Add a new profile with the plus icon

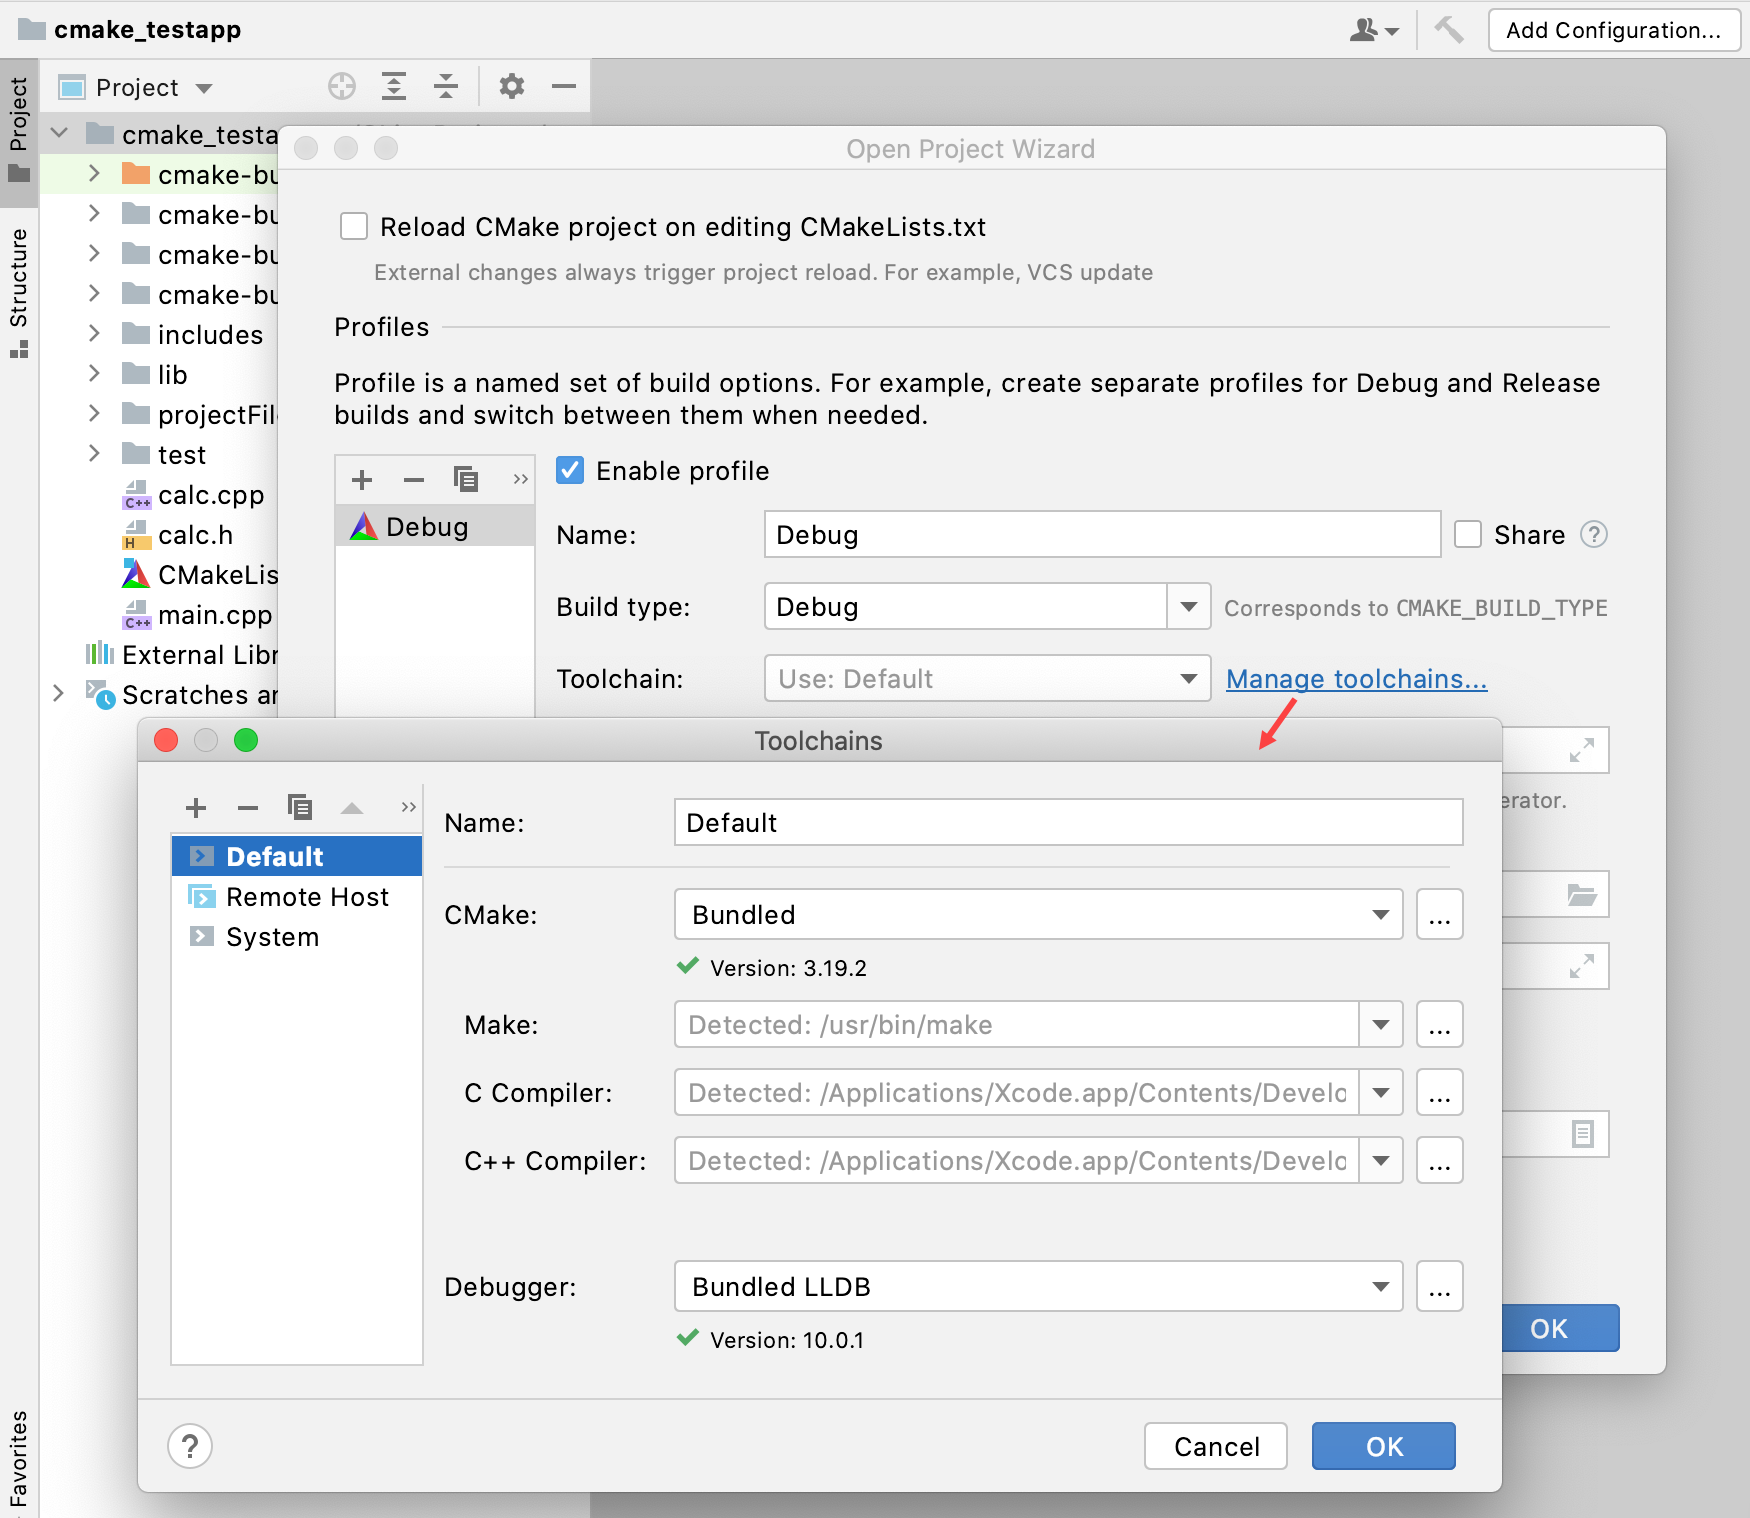point(362,480)
